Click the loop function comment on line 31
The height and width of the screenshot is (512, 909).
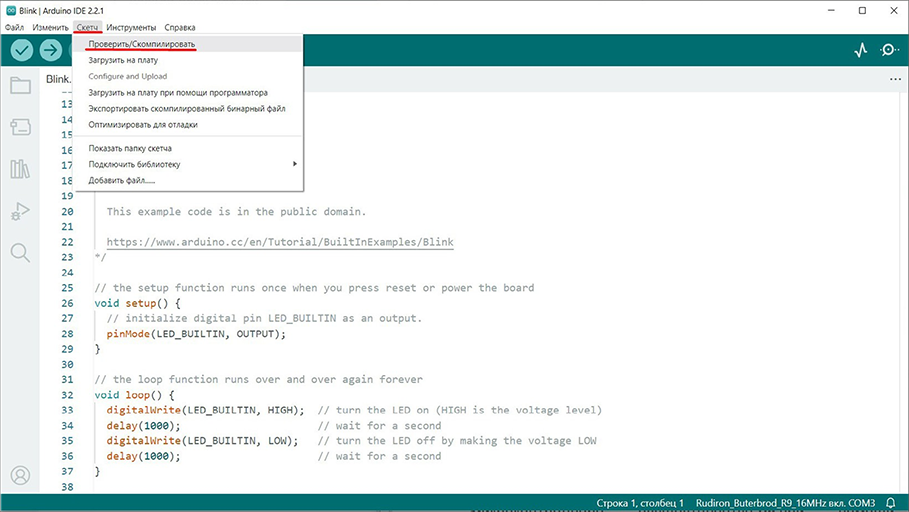(259, 380)
